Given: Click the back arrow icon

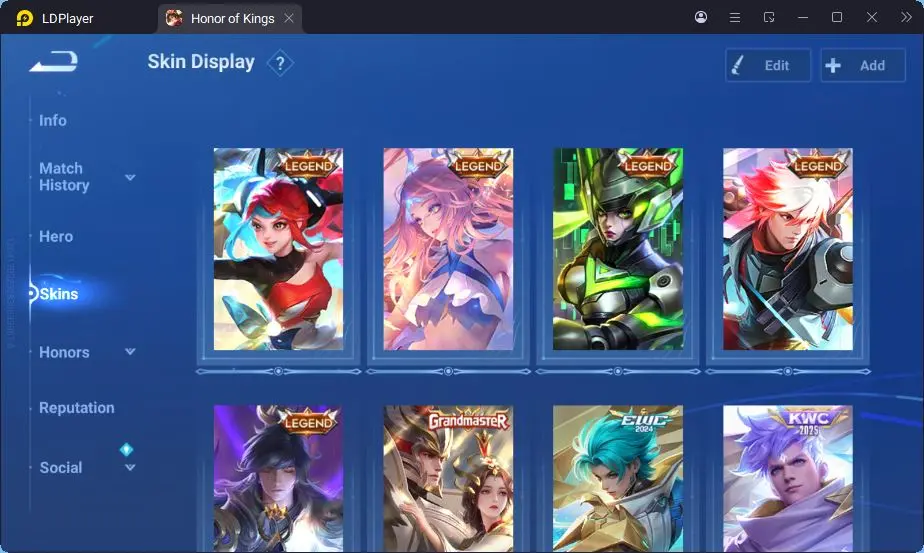Looking at the screenshot, I should 54,61.
